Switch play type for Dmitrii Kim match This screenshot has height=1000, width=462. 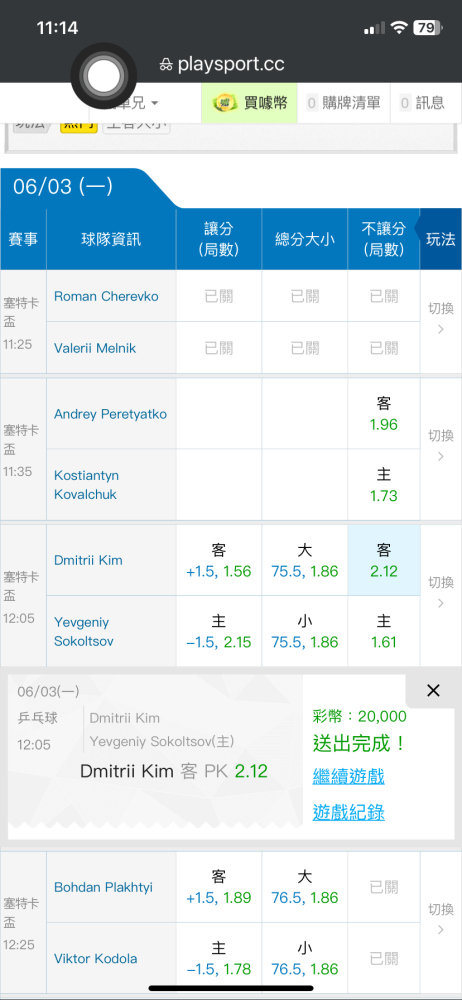coord(440,592)
